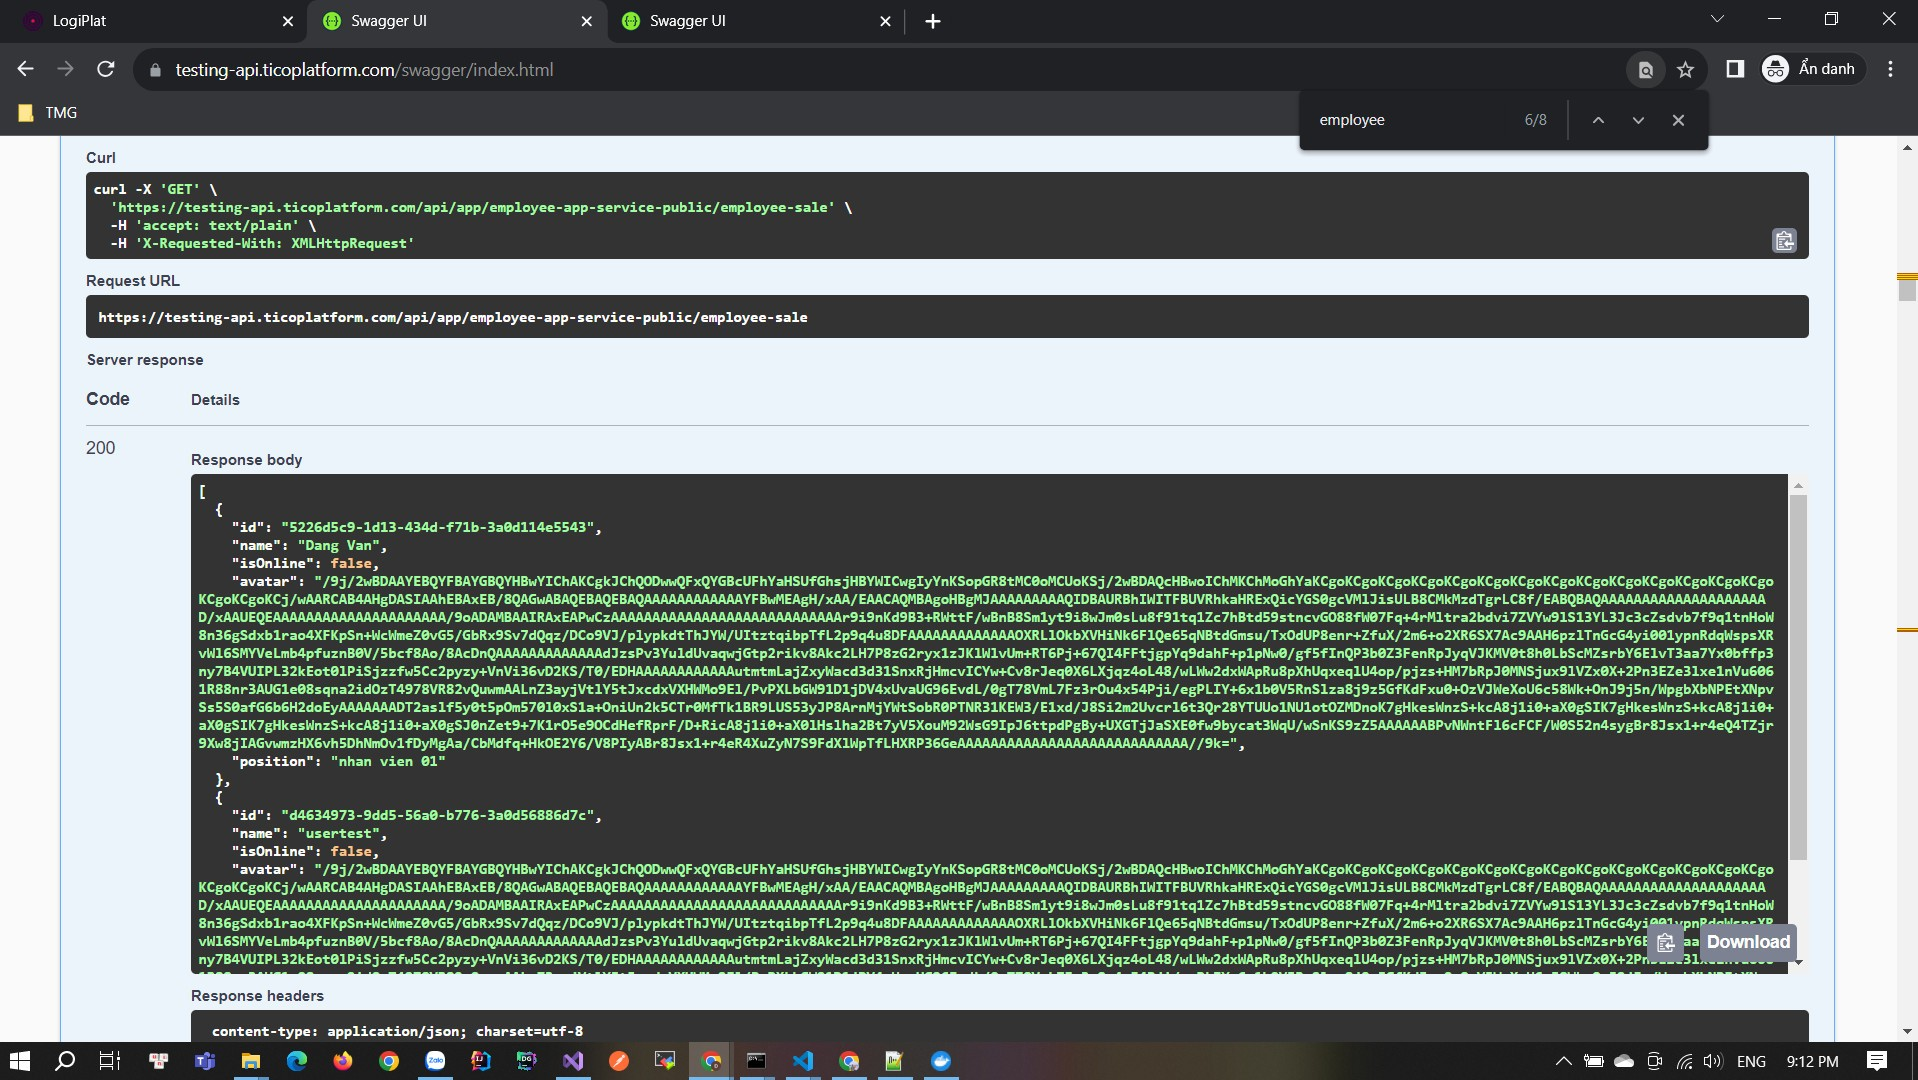
Task: Copy the response body to clipboard
Action: pos(1665,942)
